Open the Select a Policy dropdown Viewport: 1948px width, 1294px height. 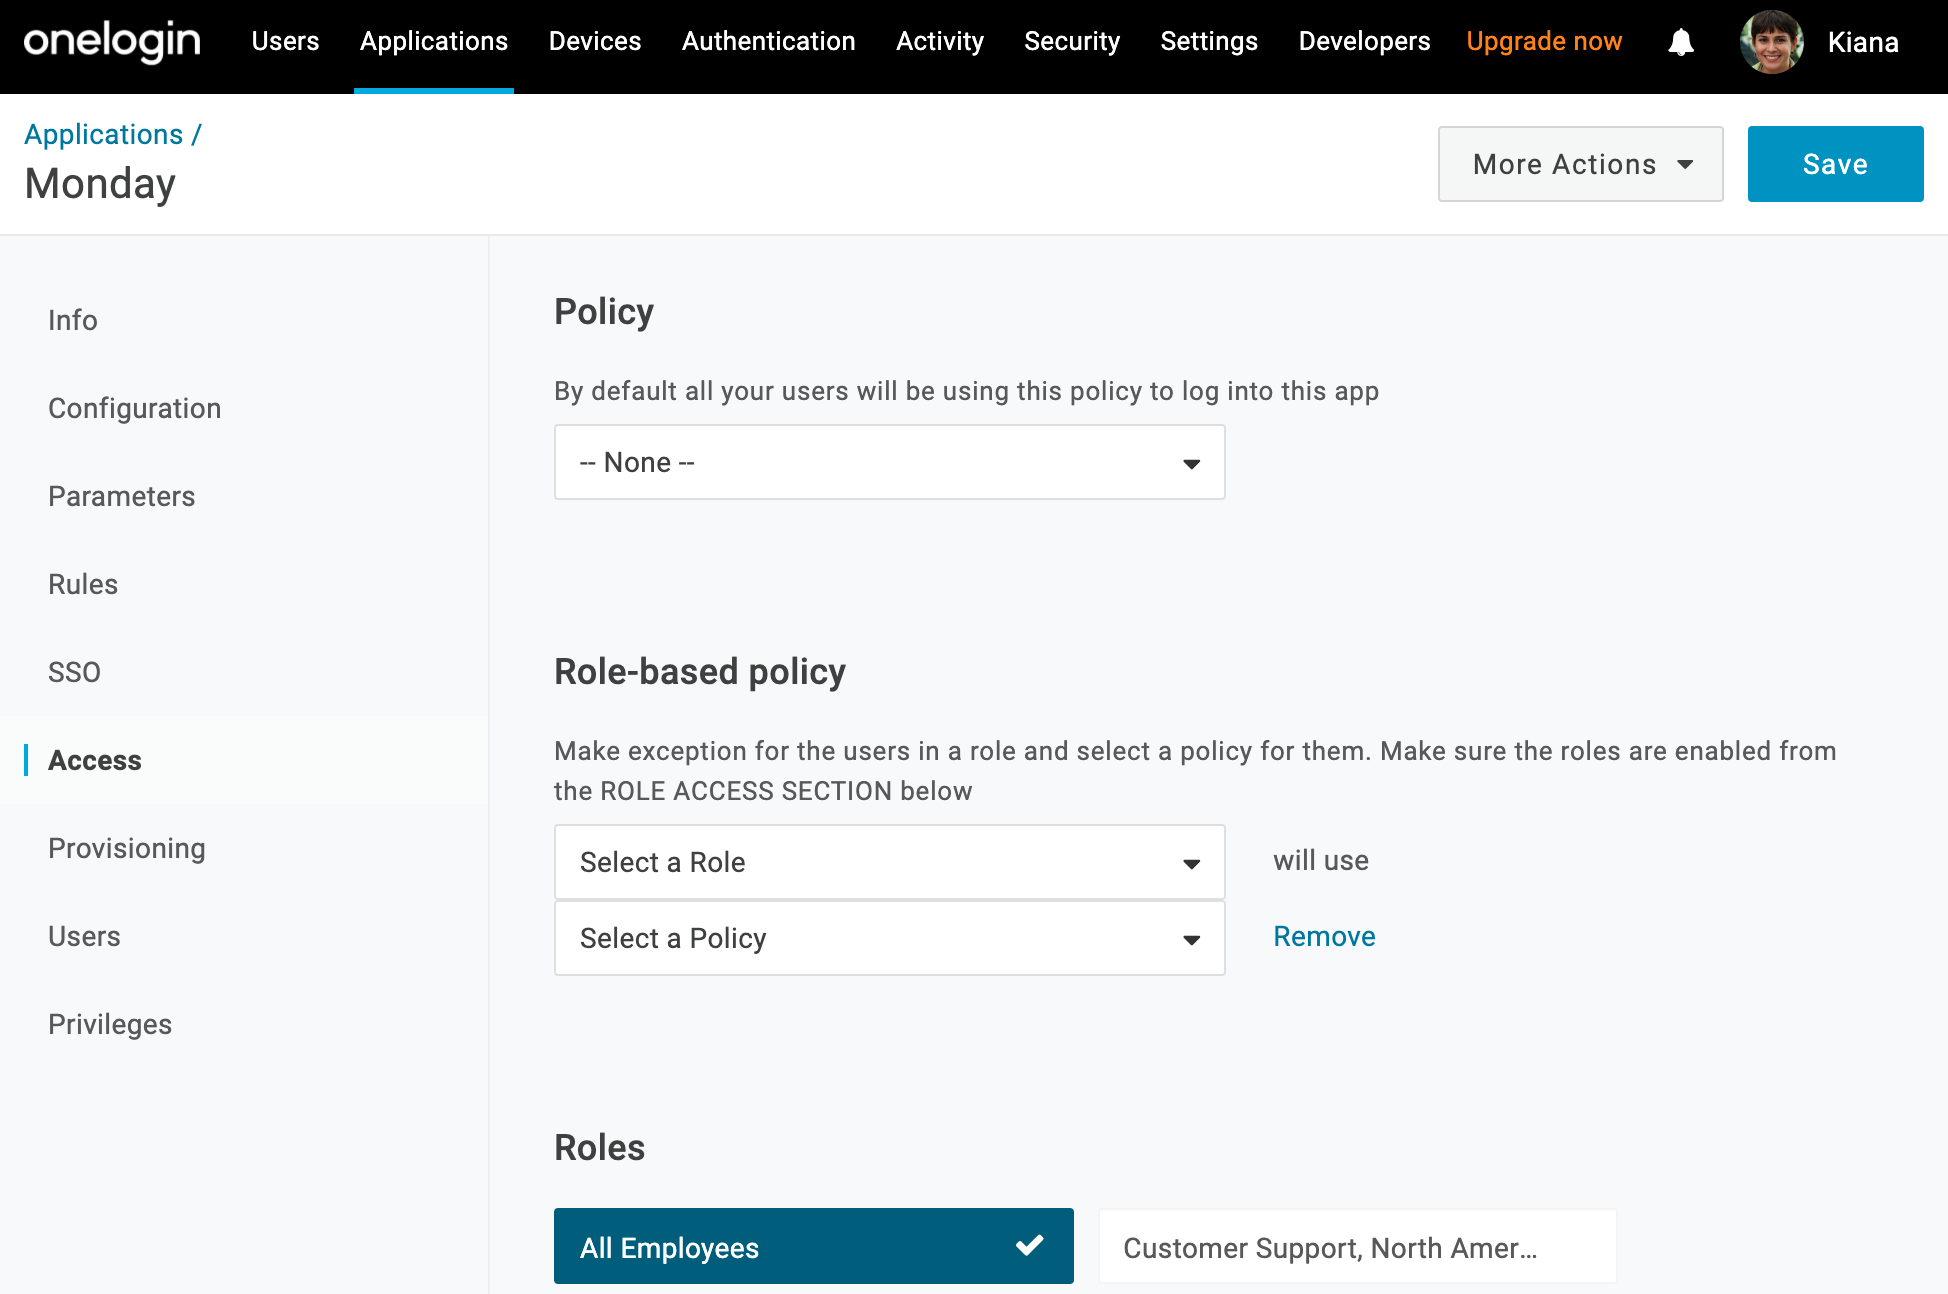pyautogui.click(x=890, y=938)
